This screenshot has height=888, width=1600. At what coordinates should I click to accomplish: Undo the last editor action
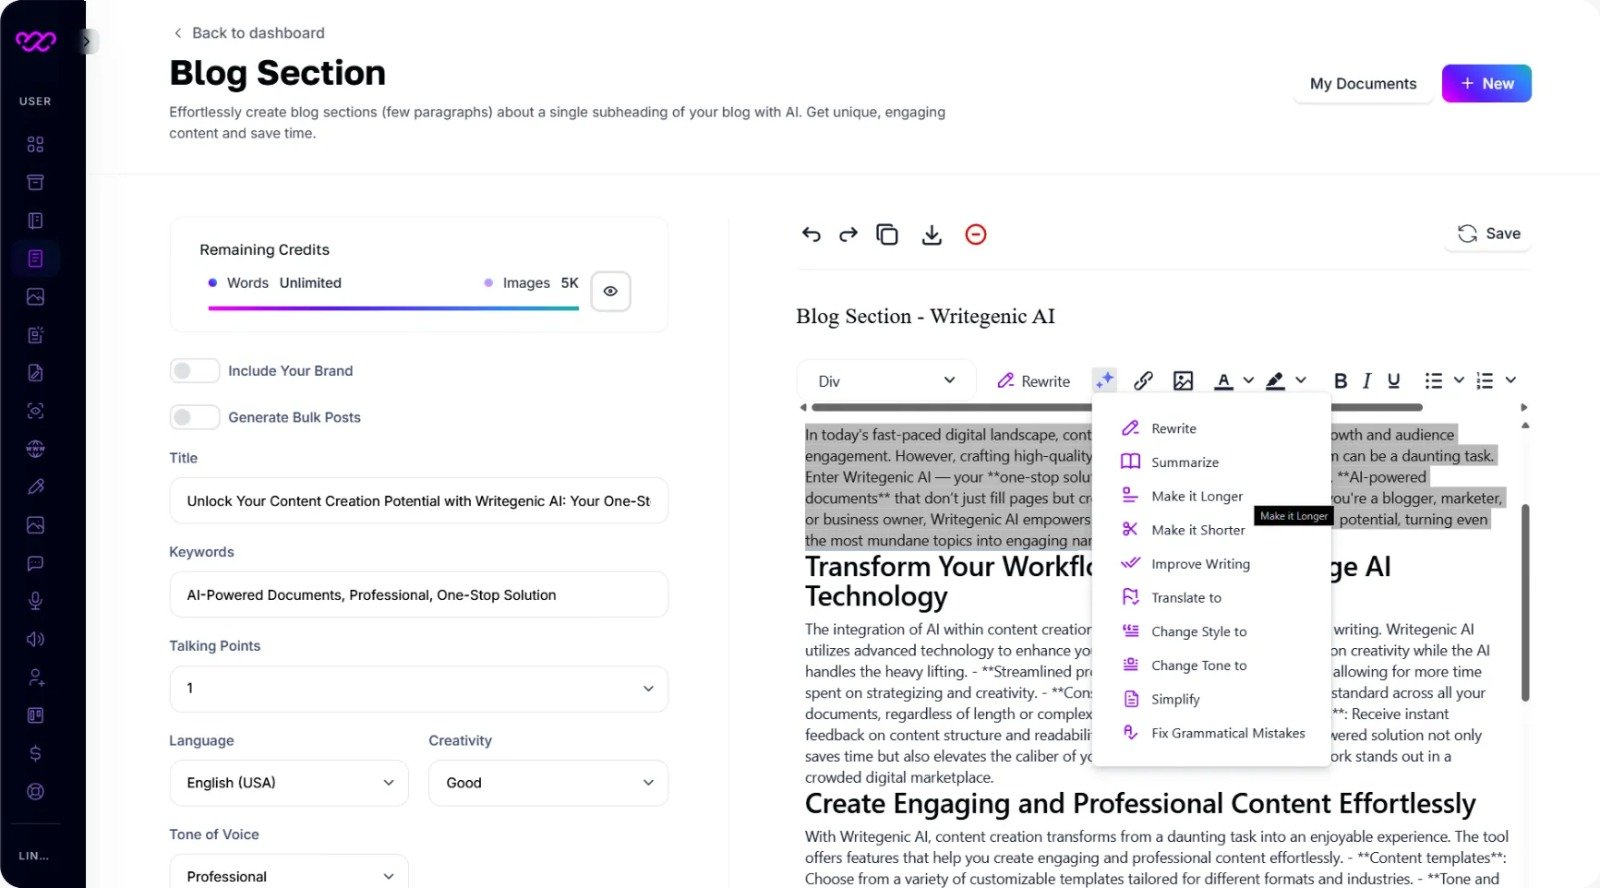click(811, 234)
